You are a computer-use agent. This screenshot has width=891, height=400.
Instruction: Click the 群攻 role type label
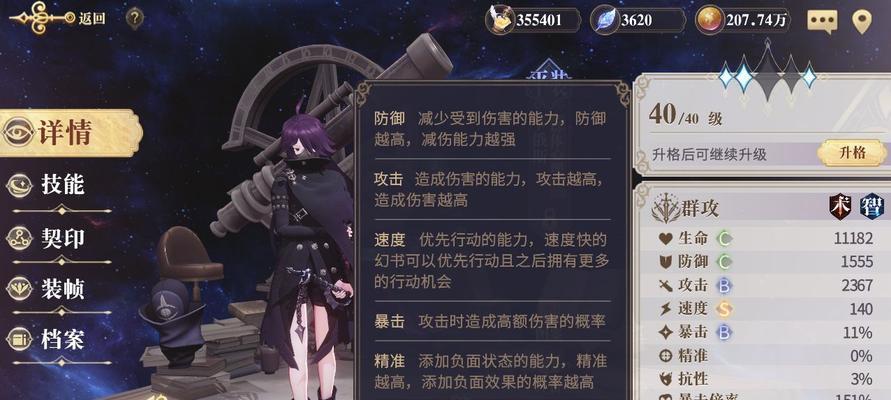[701, 208]
